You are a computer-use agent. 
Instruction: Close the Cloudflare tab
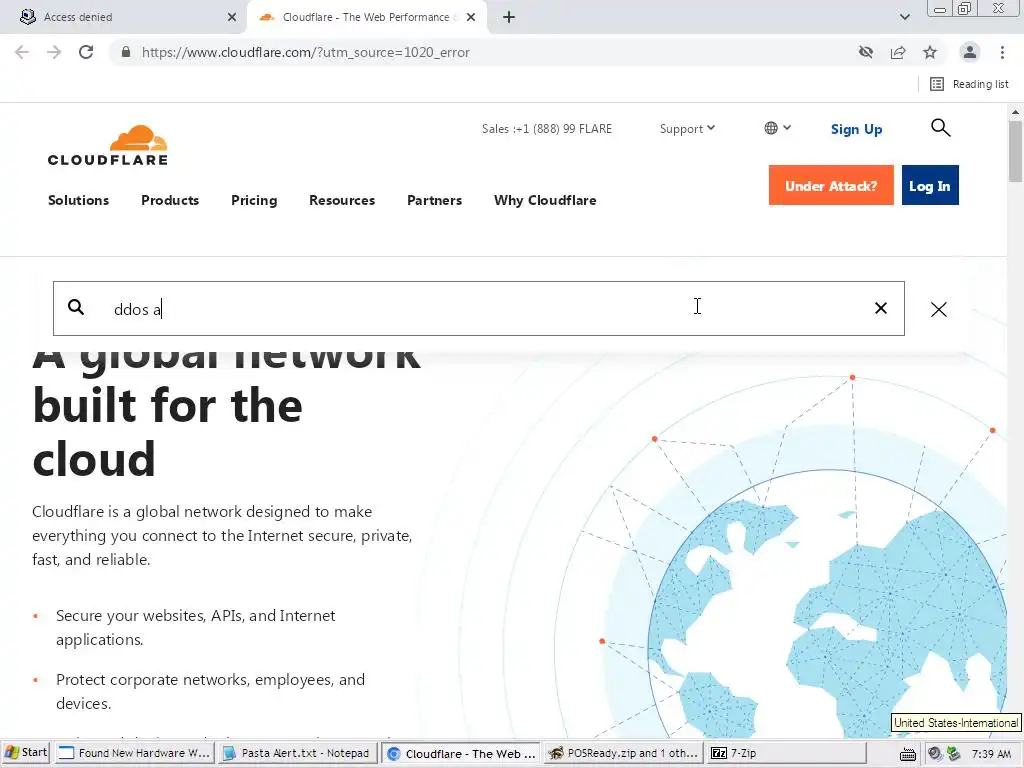(x=471, y=17)
